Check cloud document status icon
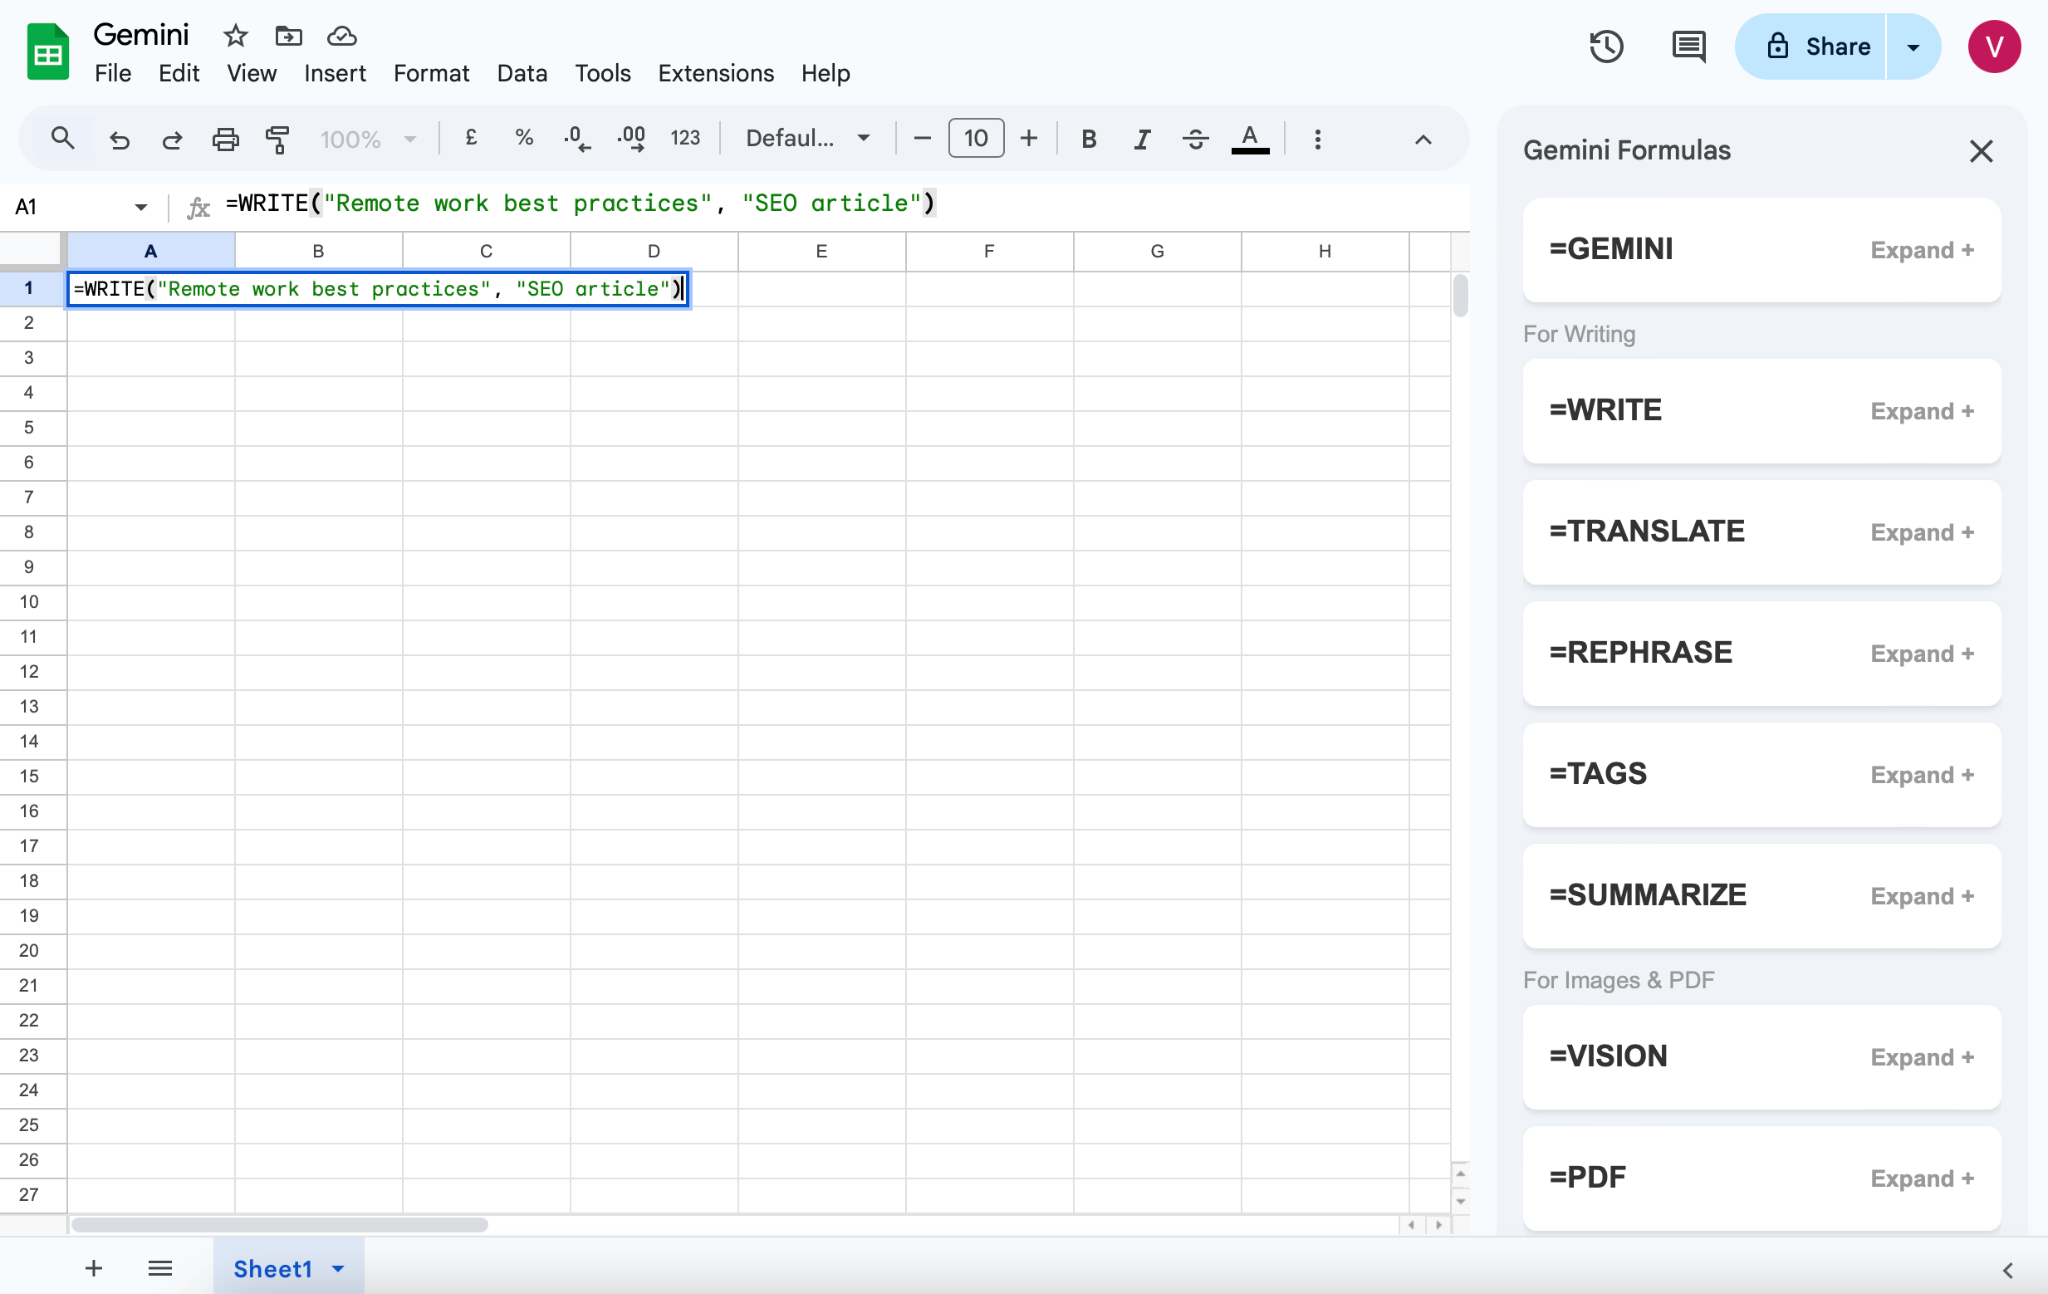This screenshot has width=2048, height=1294. [x=342, y=36]
